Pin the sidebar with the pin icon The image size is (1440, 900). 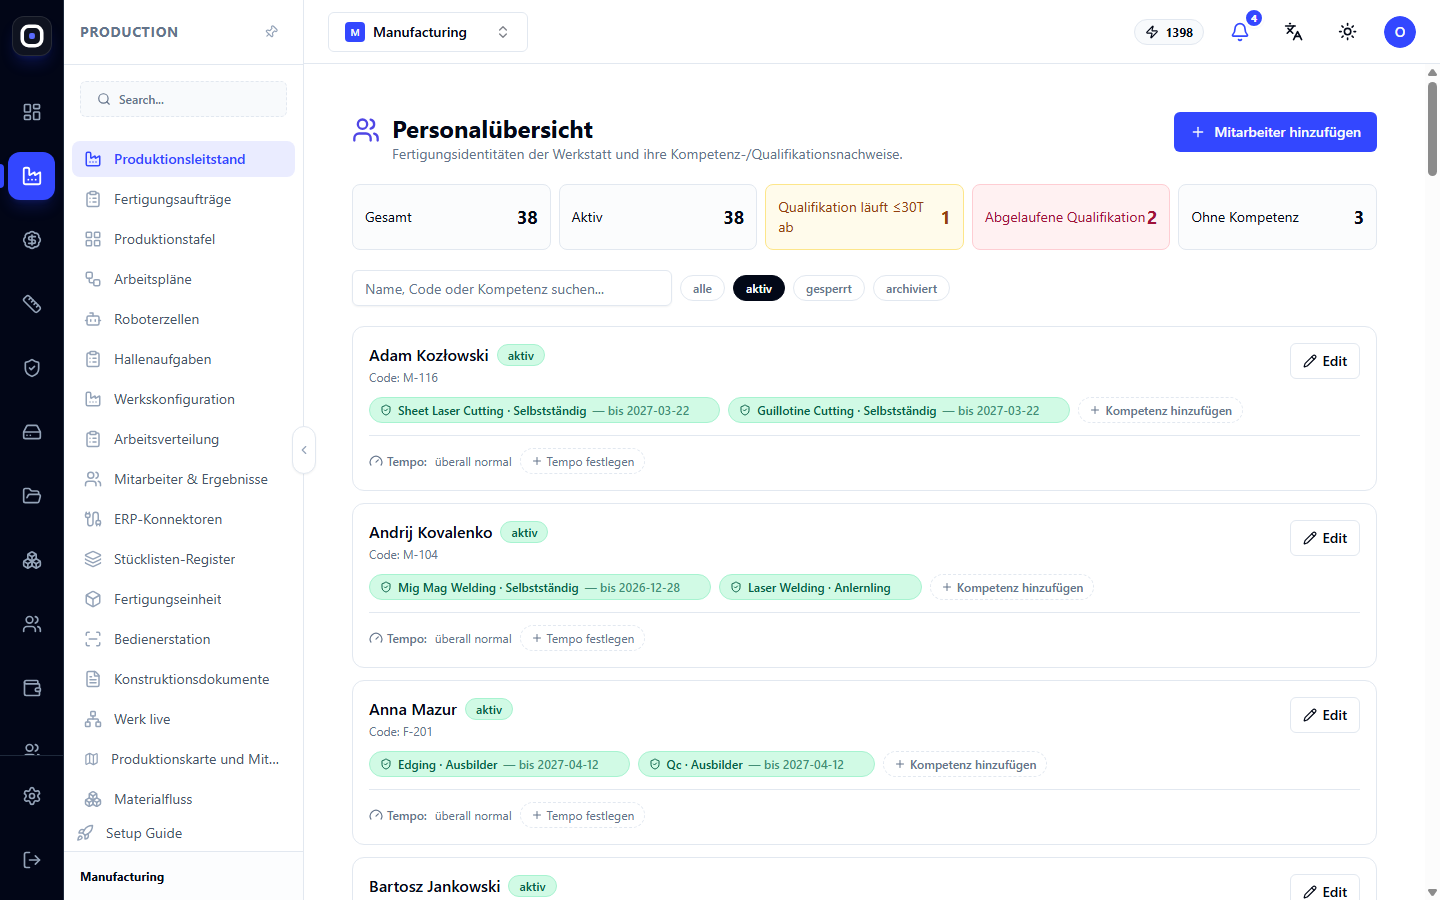pyautogui.click(x=271, y=32)
